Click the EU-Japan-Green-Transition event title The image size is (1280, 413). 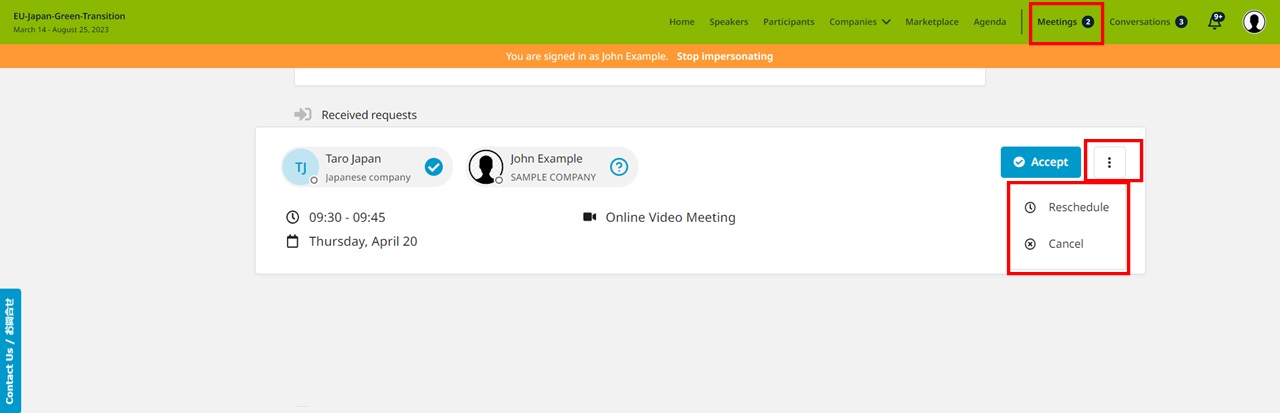pos(69,16)
